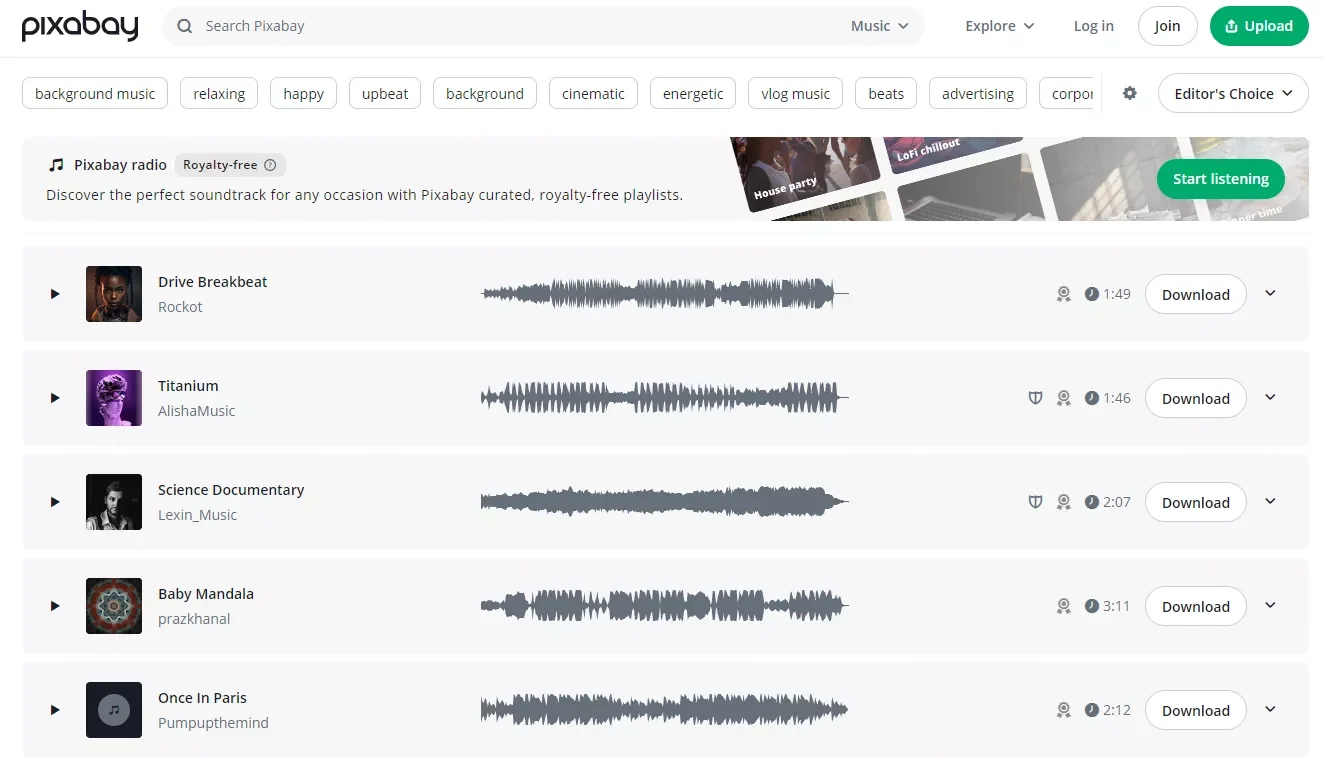Select the cinematic tag filter

(x=593, y=93)
